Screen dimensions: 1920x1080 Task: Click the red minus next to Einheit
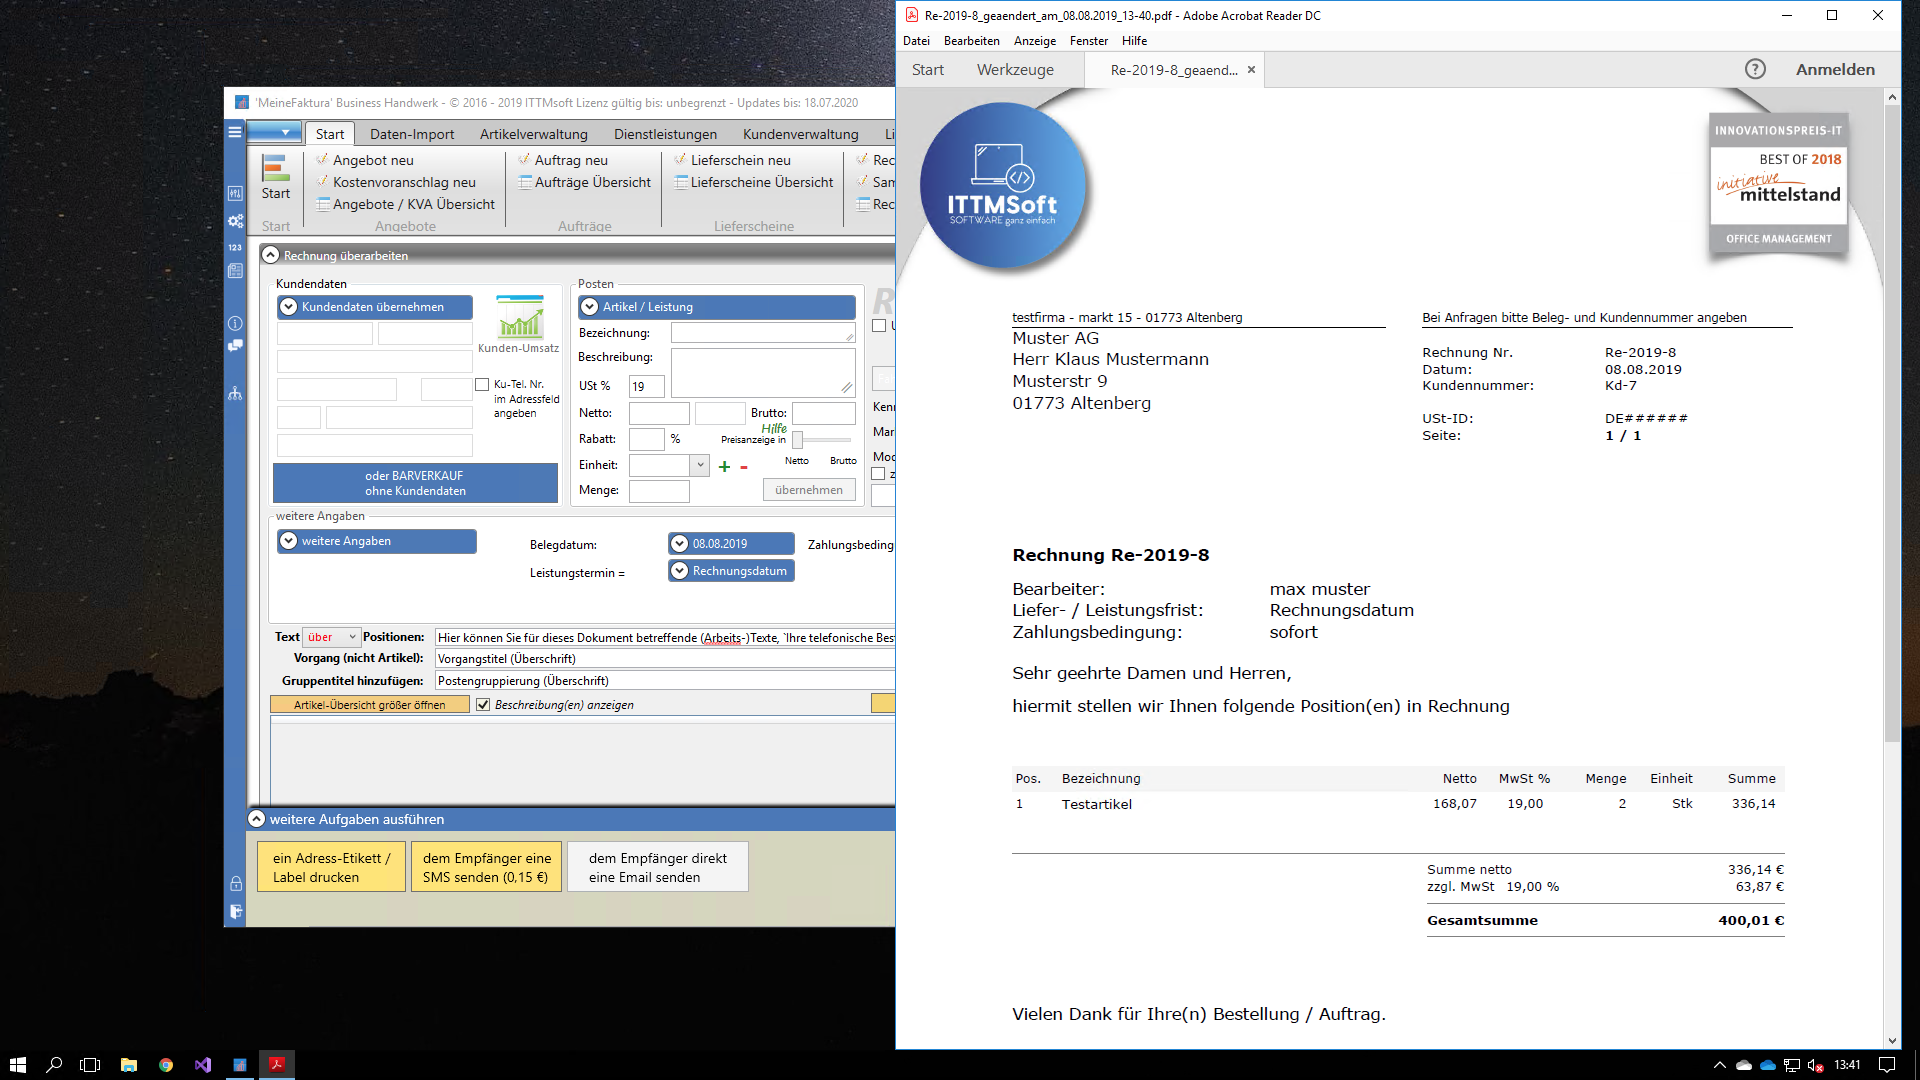coord(744,467)
